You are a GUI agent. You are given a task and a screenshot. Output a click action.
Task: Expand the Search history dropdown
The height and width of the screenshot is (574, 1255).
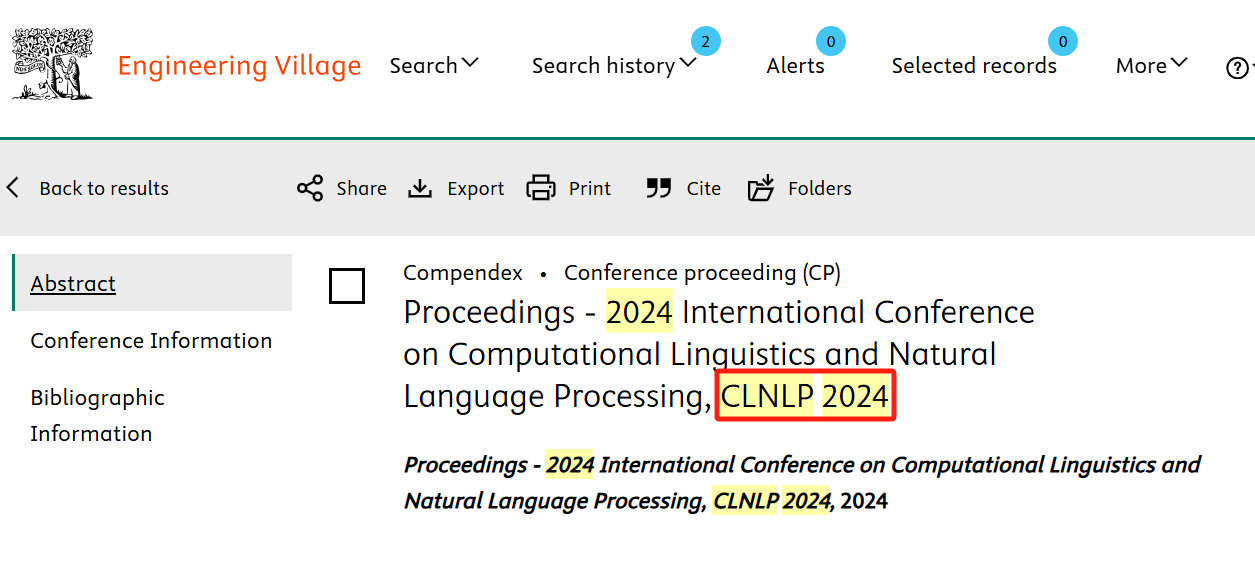613,66
